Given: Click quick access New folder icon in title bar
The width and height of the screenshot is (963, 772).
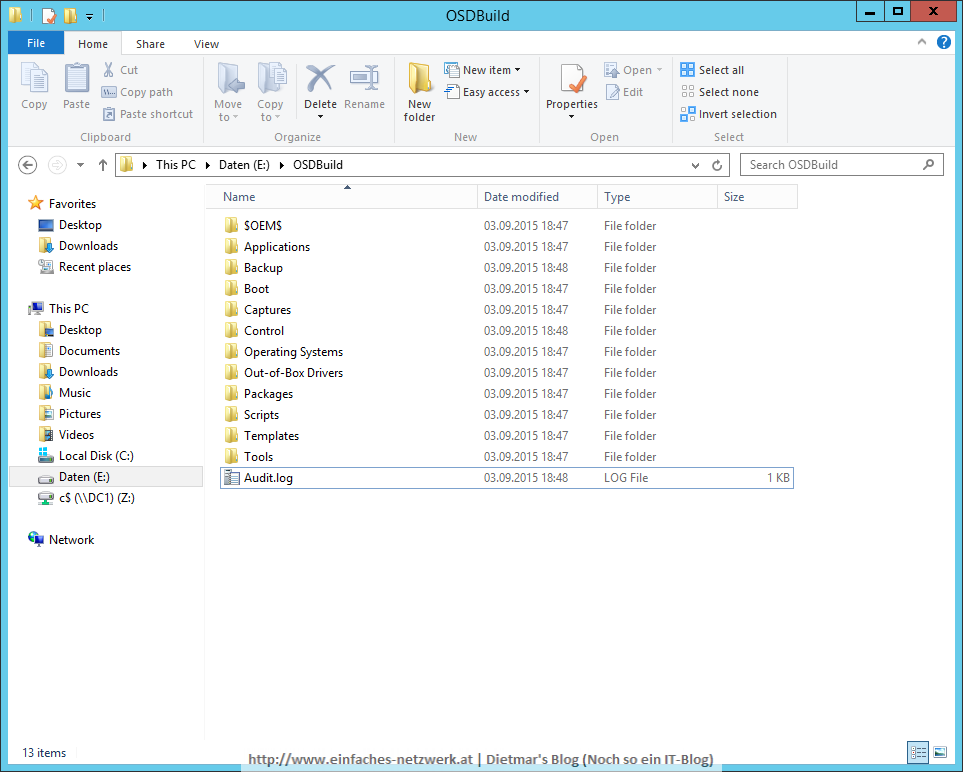Looking at the screenshot, I should point(70,15).
